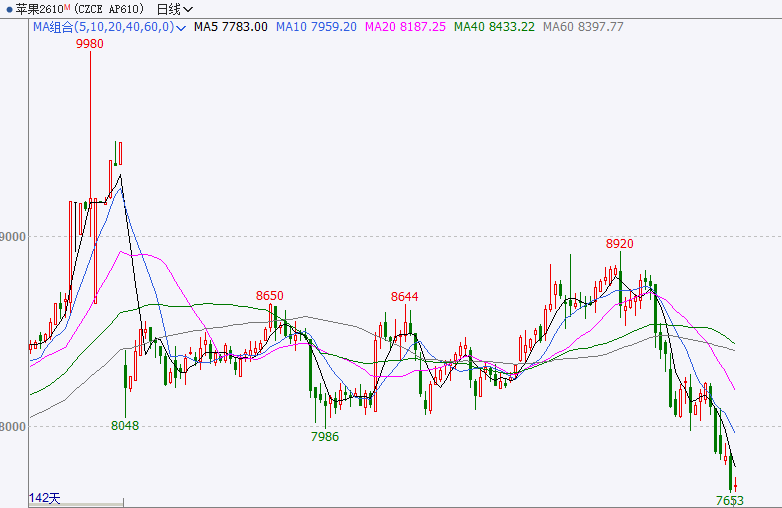Image resolution: width=782 pixels, height=508 pixels.
Task: Click the gray MA60 8397.77 legend label
Action: 583,27
